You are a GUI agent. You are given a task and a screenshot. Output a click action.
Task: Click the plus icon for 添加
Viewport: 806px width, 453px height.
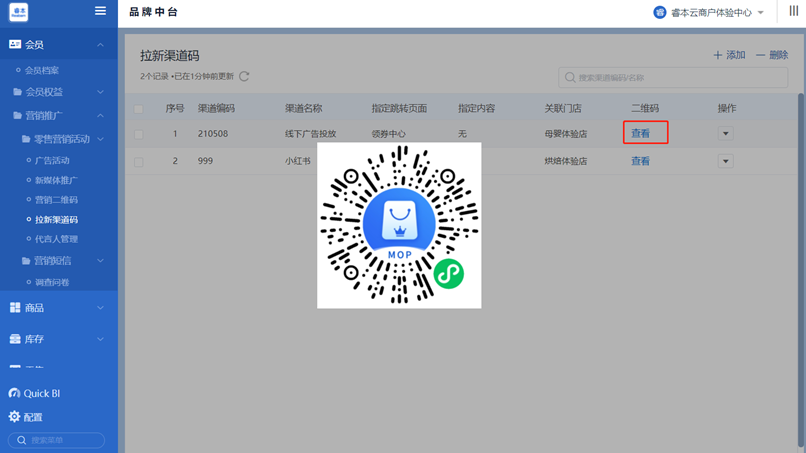click(x=718, y=55)
